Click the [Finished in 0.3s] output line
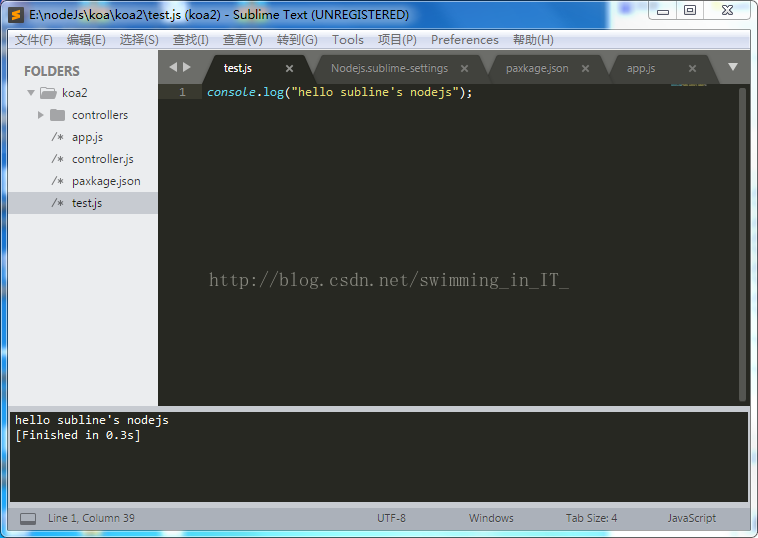Viewport: 758px width, 538px height. point(78,435)
